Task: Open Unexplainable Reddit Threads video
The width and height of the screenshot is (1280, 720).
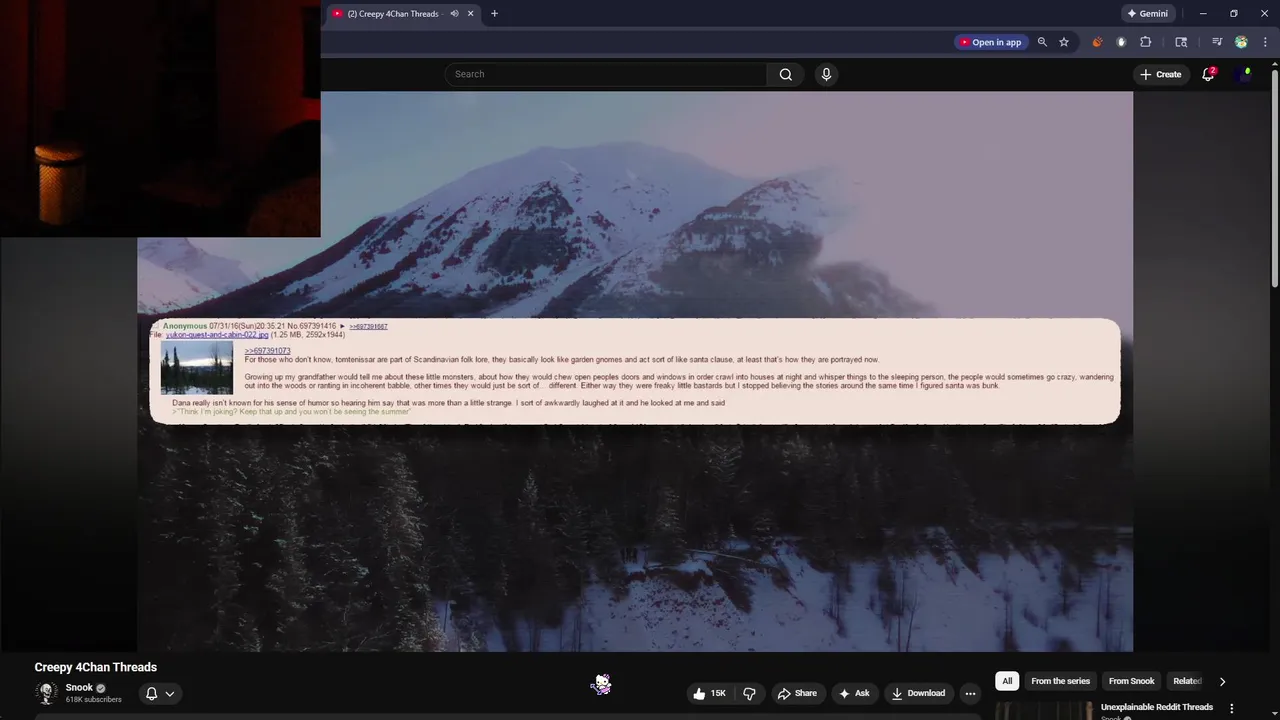Action: 1157,707
